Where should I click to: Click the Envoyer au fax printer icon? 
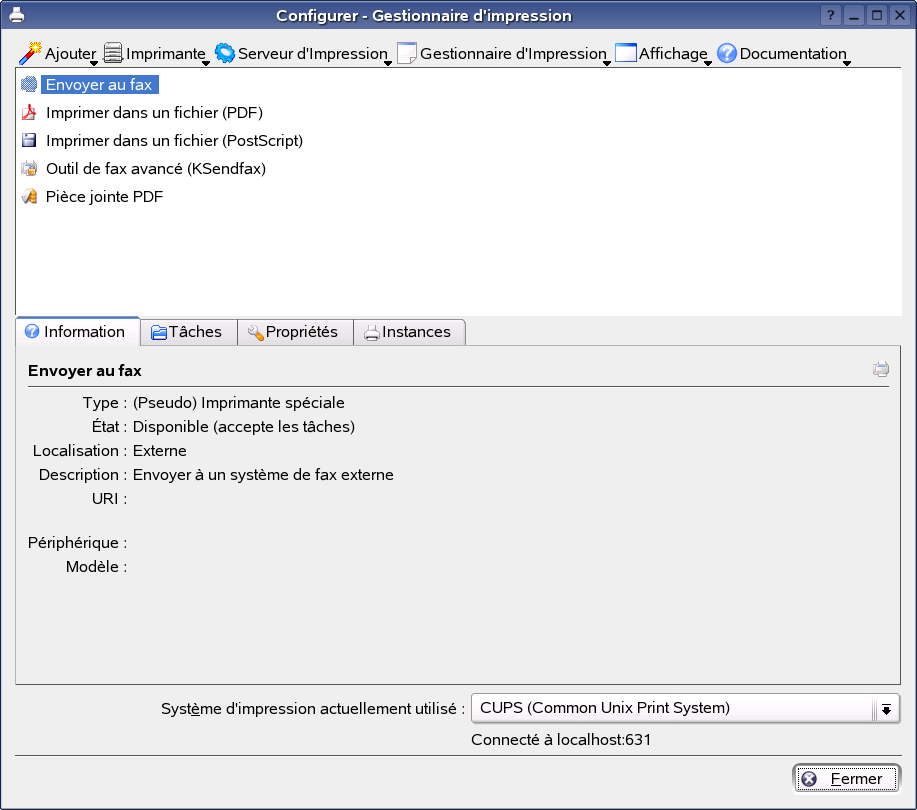(29, 84)
